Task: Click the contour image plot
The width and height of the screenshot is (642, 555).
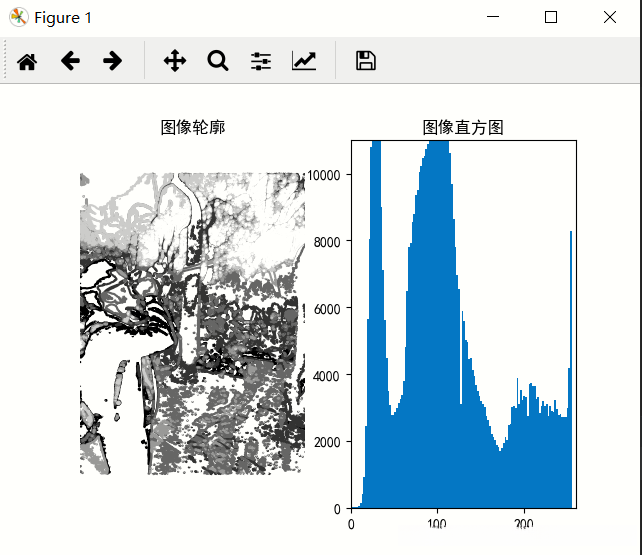Action: (x=192, y=323)
